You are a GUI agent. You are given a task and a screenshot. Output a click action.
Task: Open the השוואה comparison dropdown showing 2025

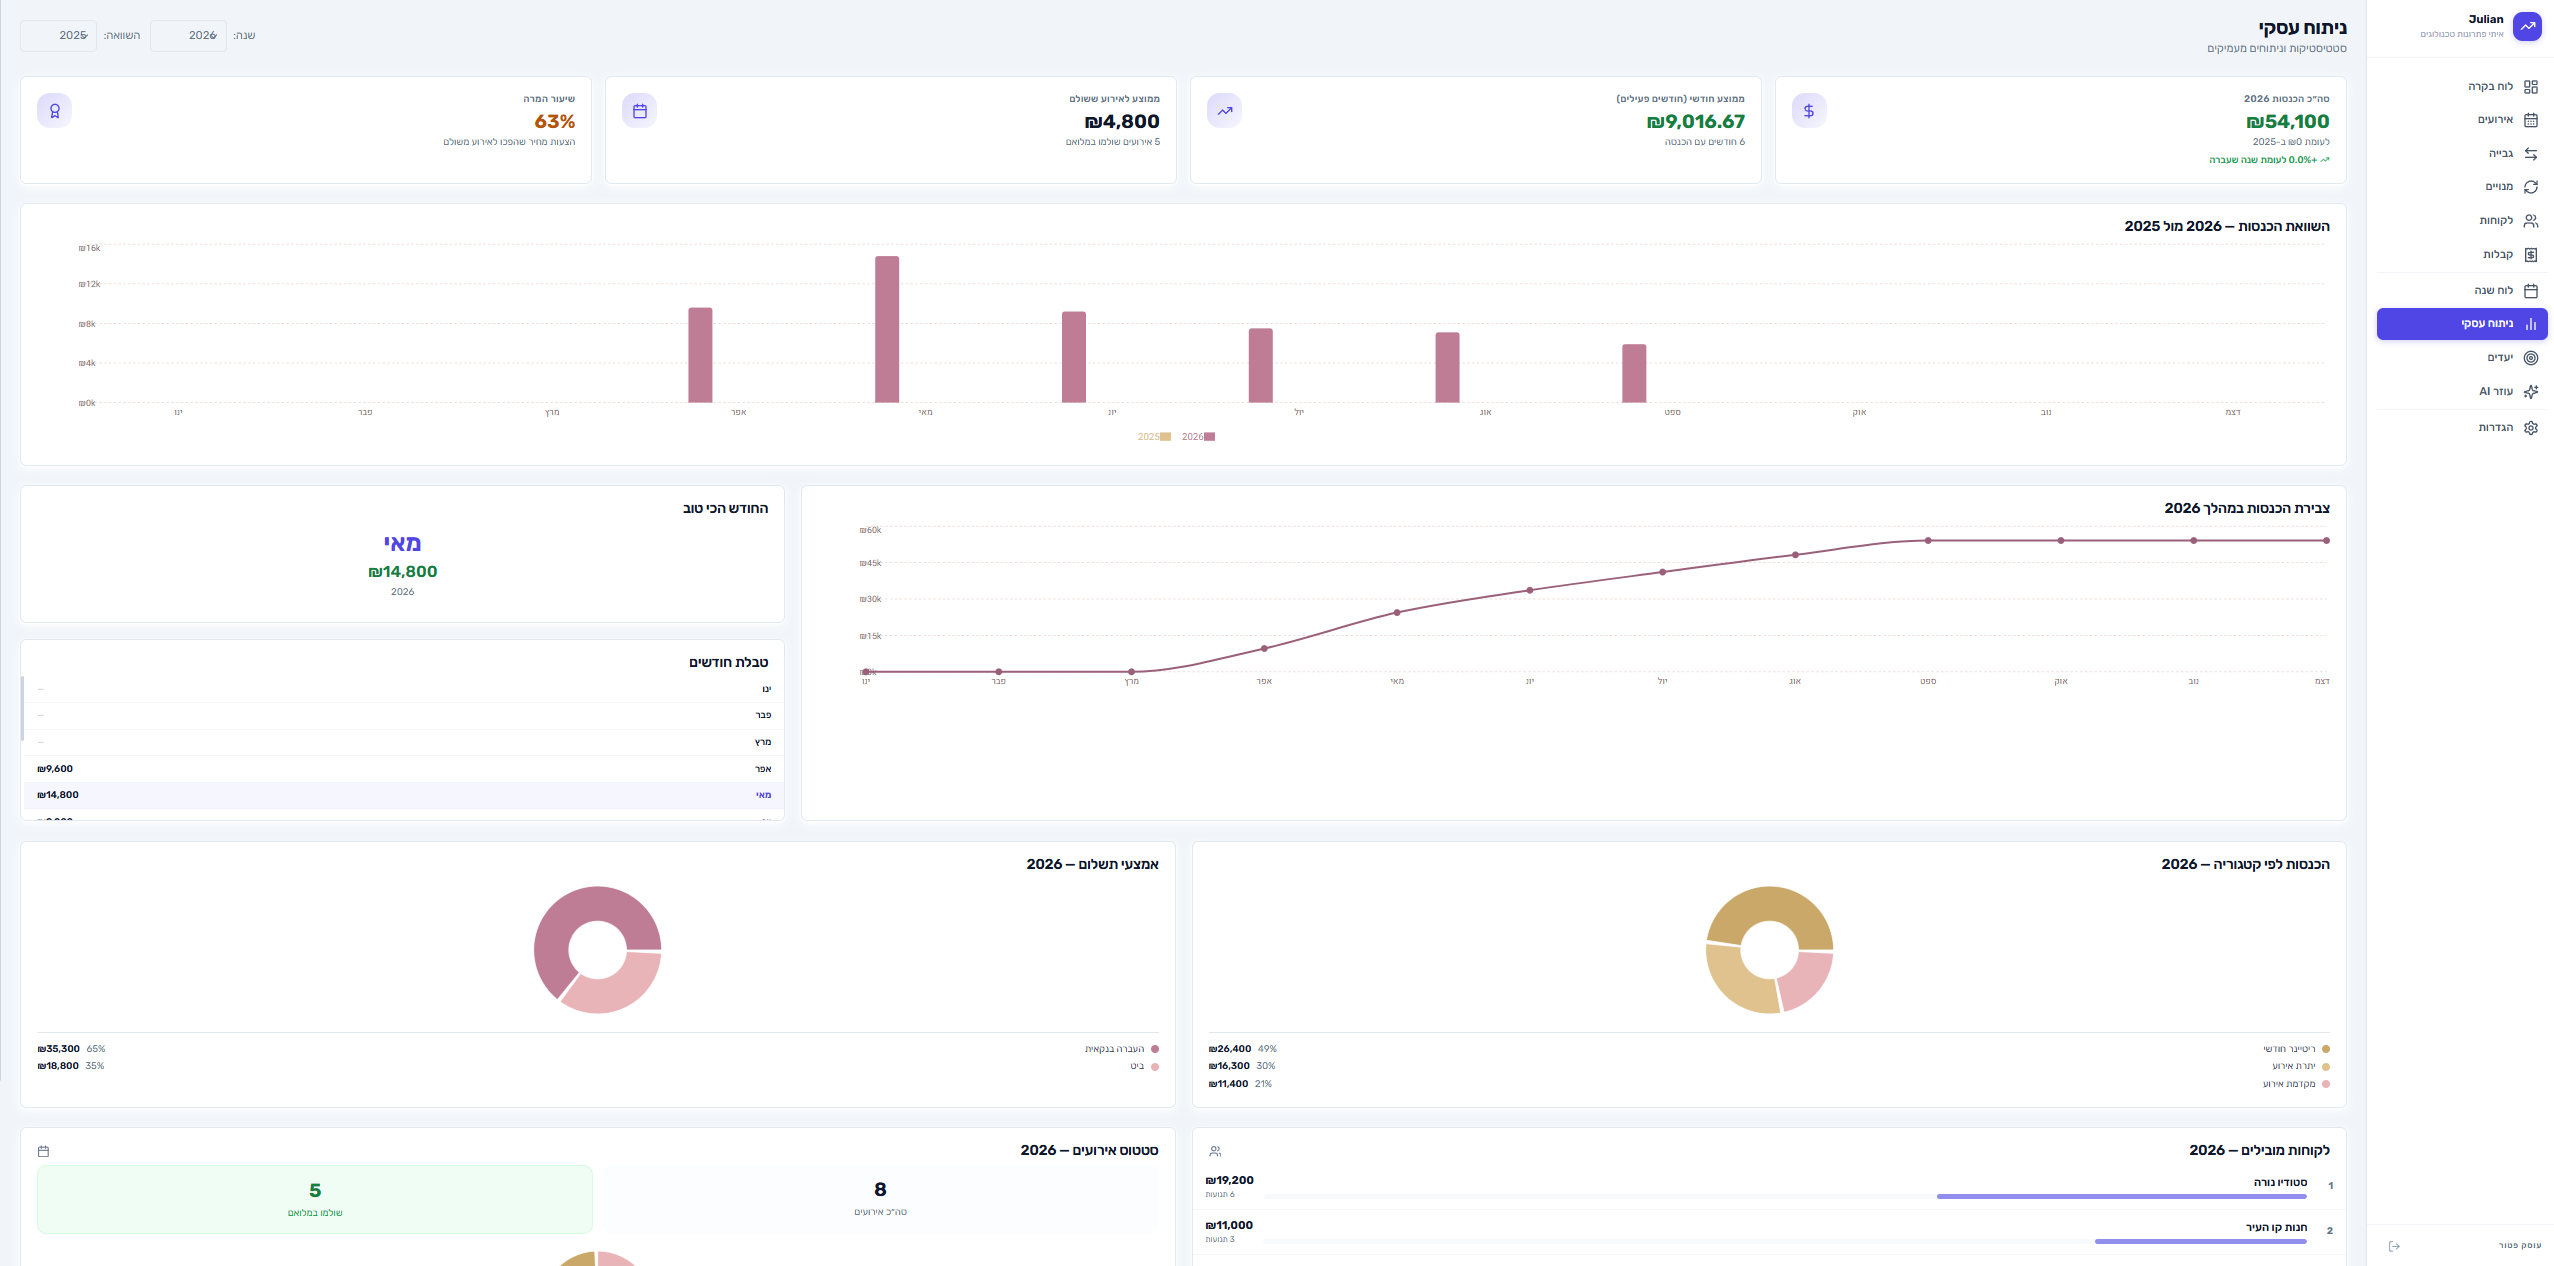[58, 35]
